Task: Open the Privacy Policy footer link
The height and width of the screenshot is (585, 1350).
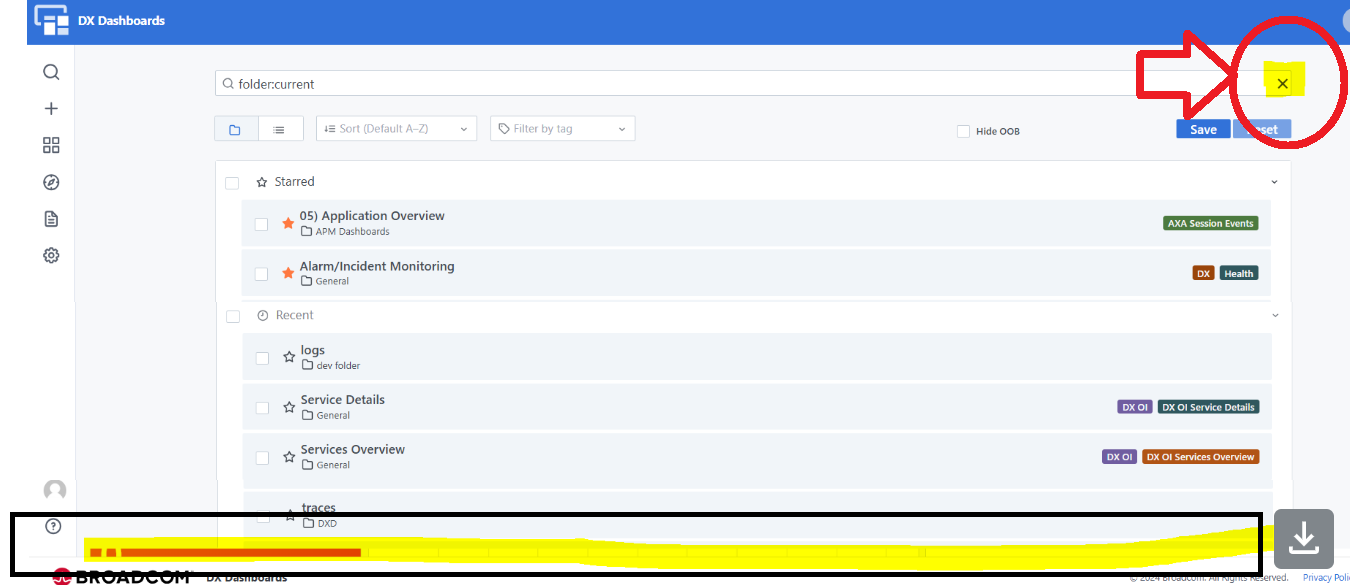Action: [x=1326, y=578]
